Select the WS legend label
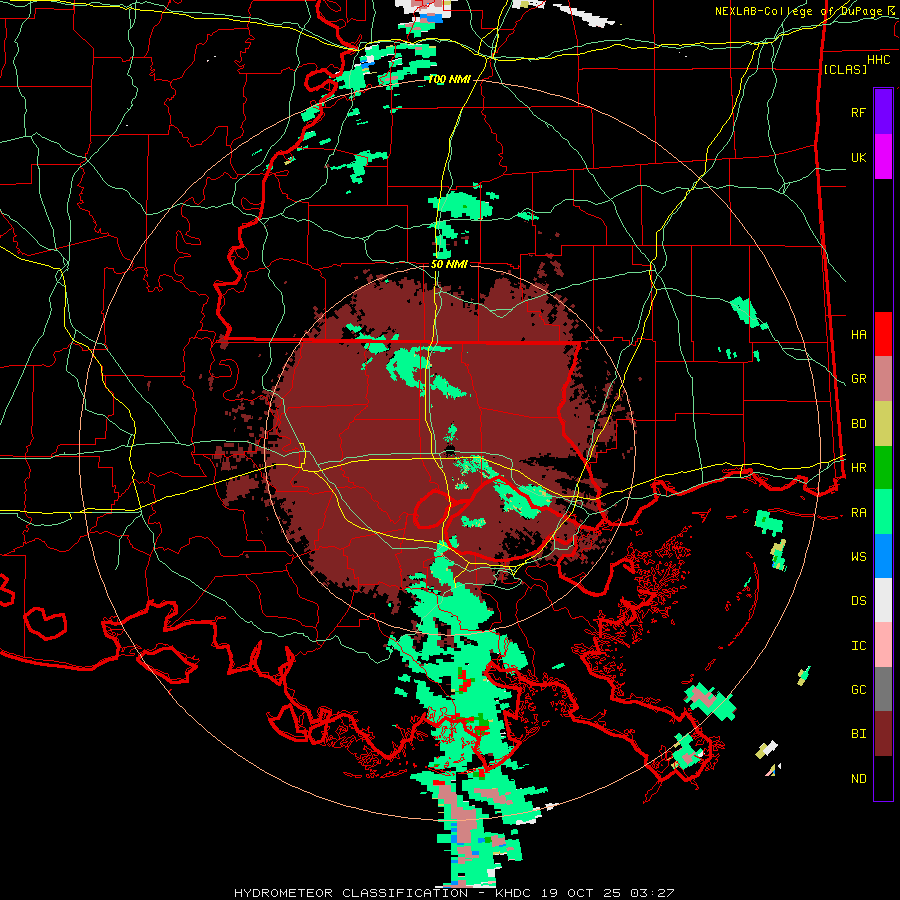The height and width of the screenshot is (900, 900). point(858,557)
